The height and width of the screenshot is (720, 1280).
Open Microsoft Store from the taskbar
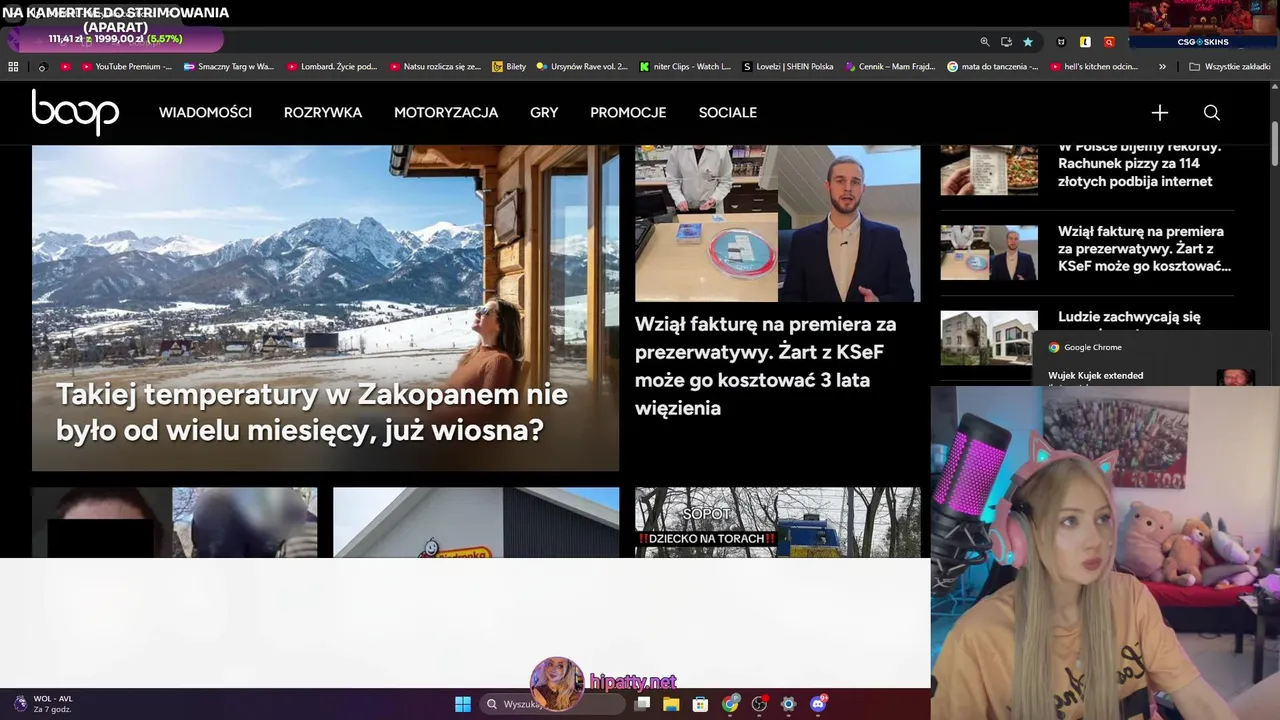[x=700, y=704]
